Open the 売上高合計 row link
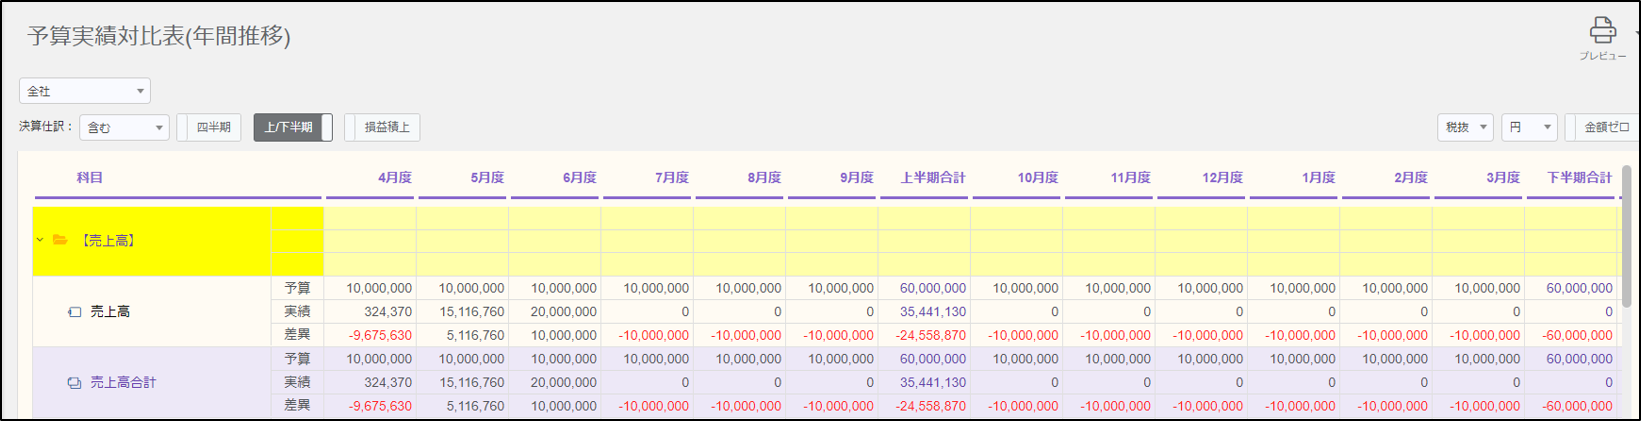Viewport: 1641px width, 421px height. 123,383
